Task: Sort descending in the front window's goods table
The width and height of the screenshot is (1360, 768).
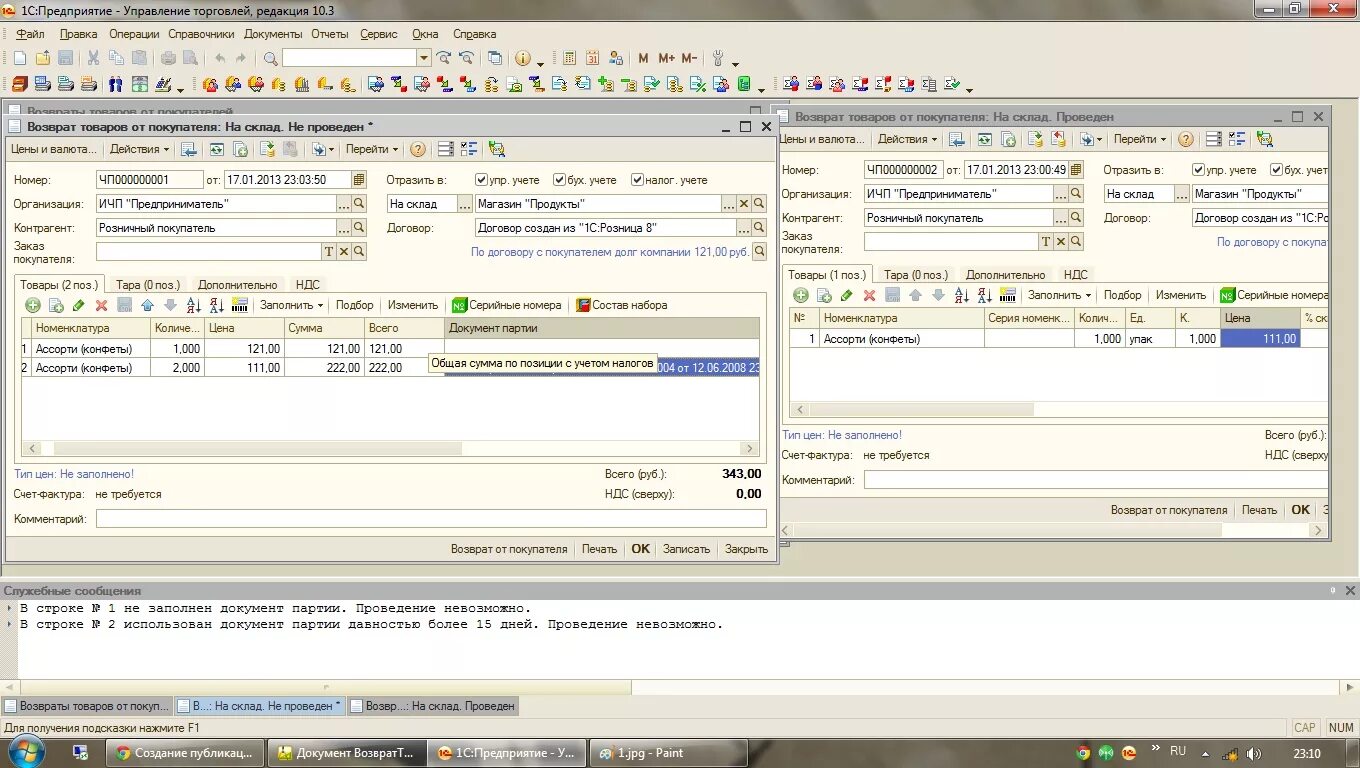Action: (x=216, y=305)
